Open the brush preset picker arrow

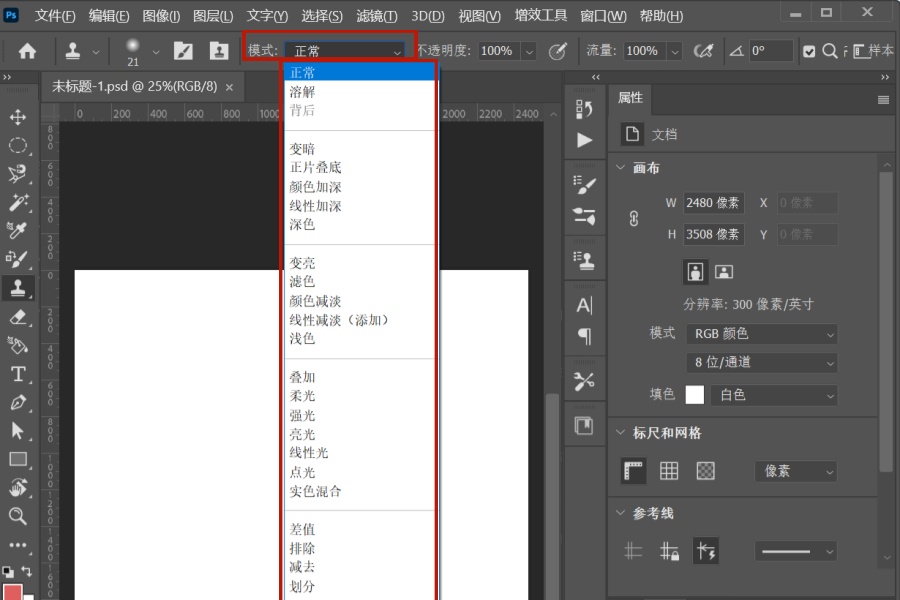(x=156, y=52)
